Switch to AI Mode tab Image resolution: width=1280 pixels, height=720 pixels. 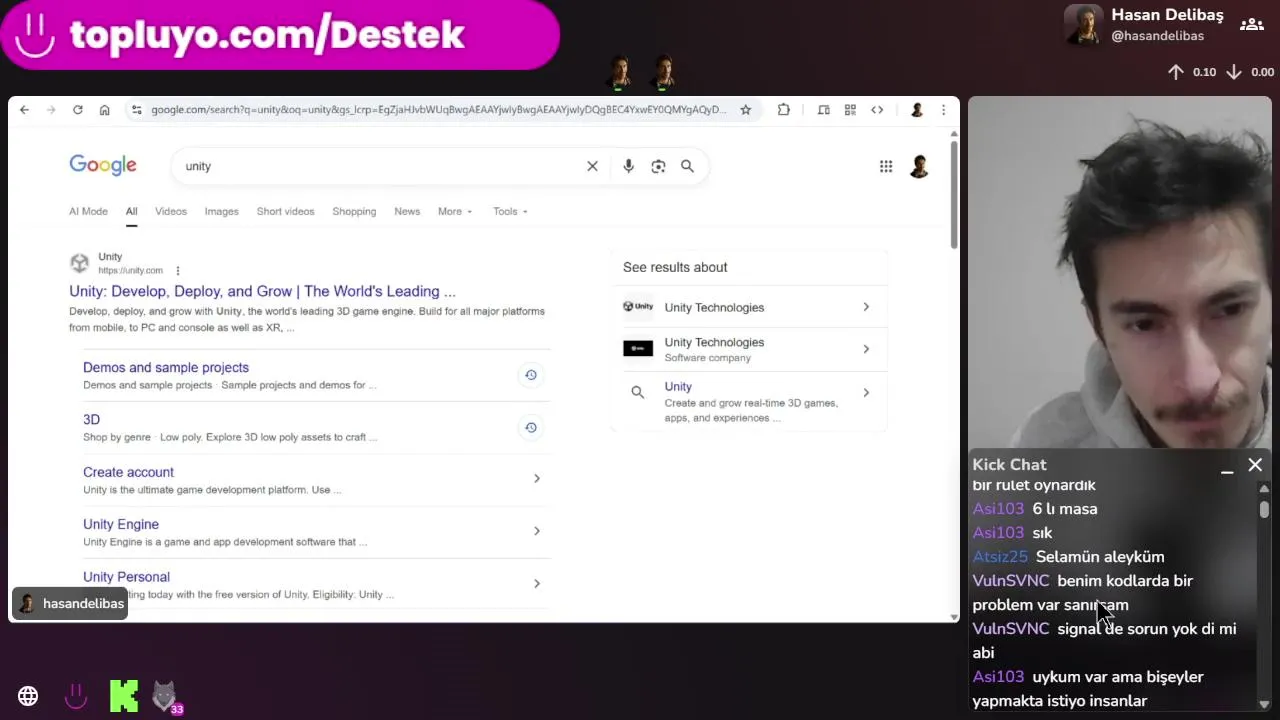point(88,212)
